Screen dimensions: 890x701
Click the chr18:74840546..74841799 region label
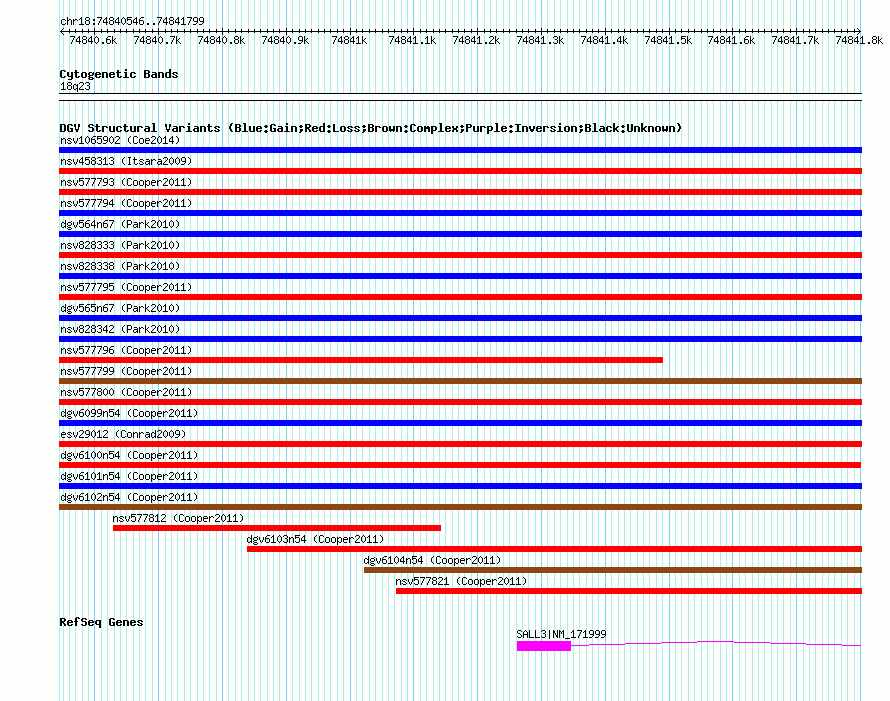coord(132,21)
